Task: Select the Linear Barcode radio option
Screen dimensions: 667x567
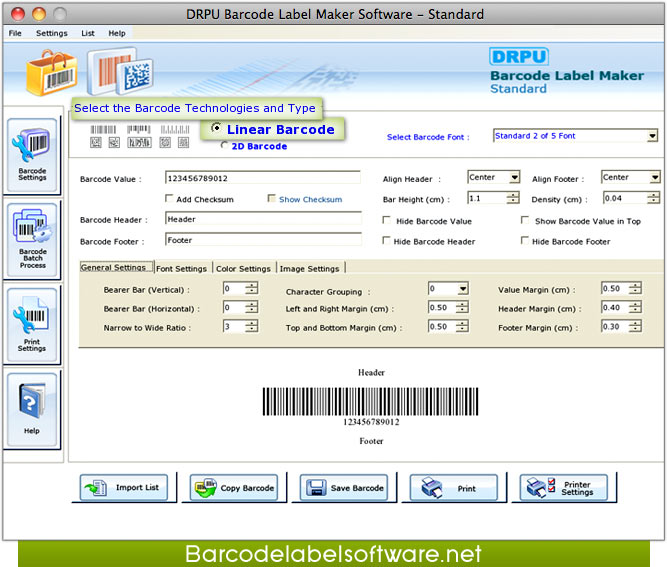Action: (216, 128)
